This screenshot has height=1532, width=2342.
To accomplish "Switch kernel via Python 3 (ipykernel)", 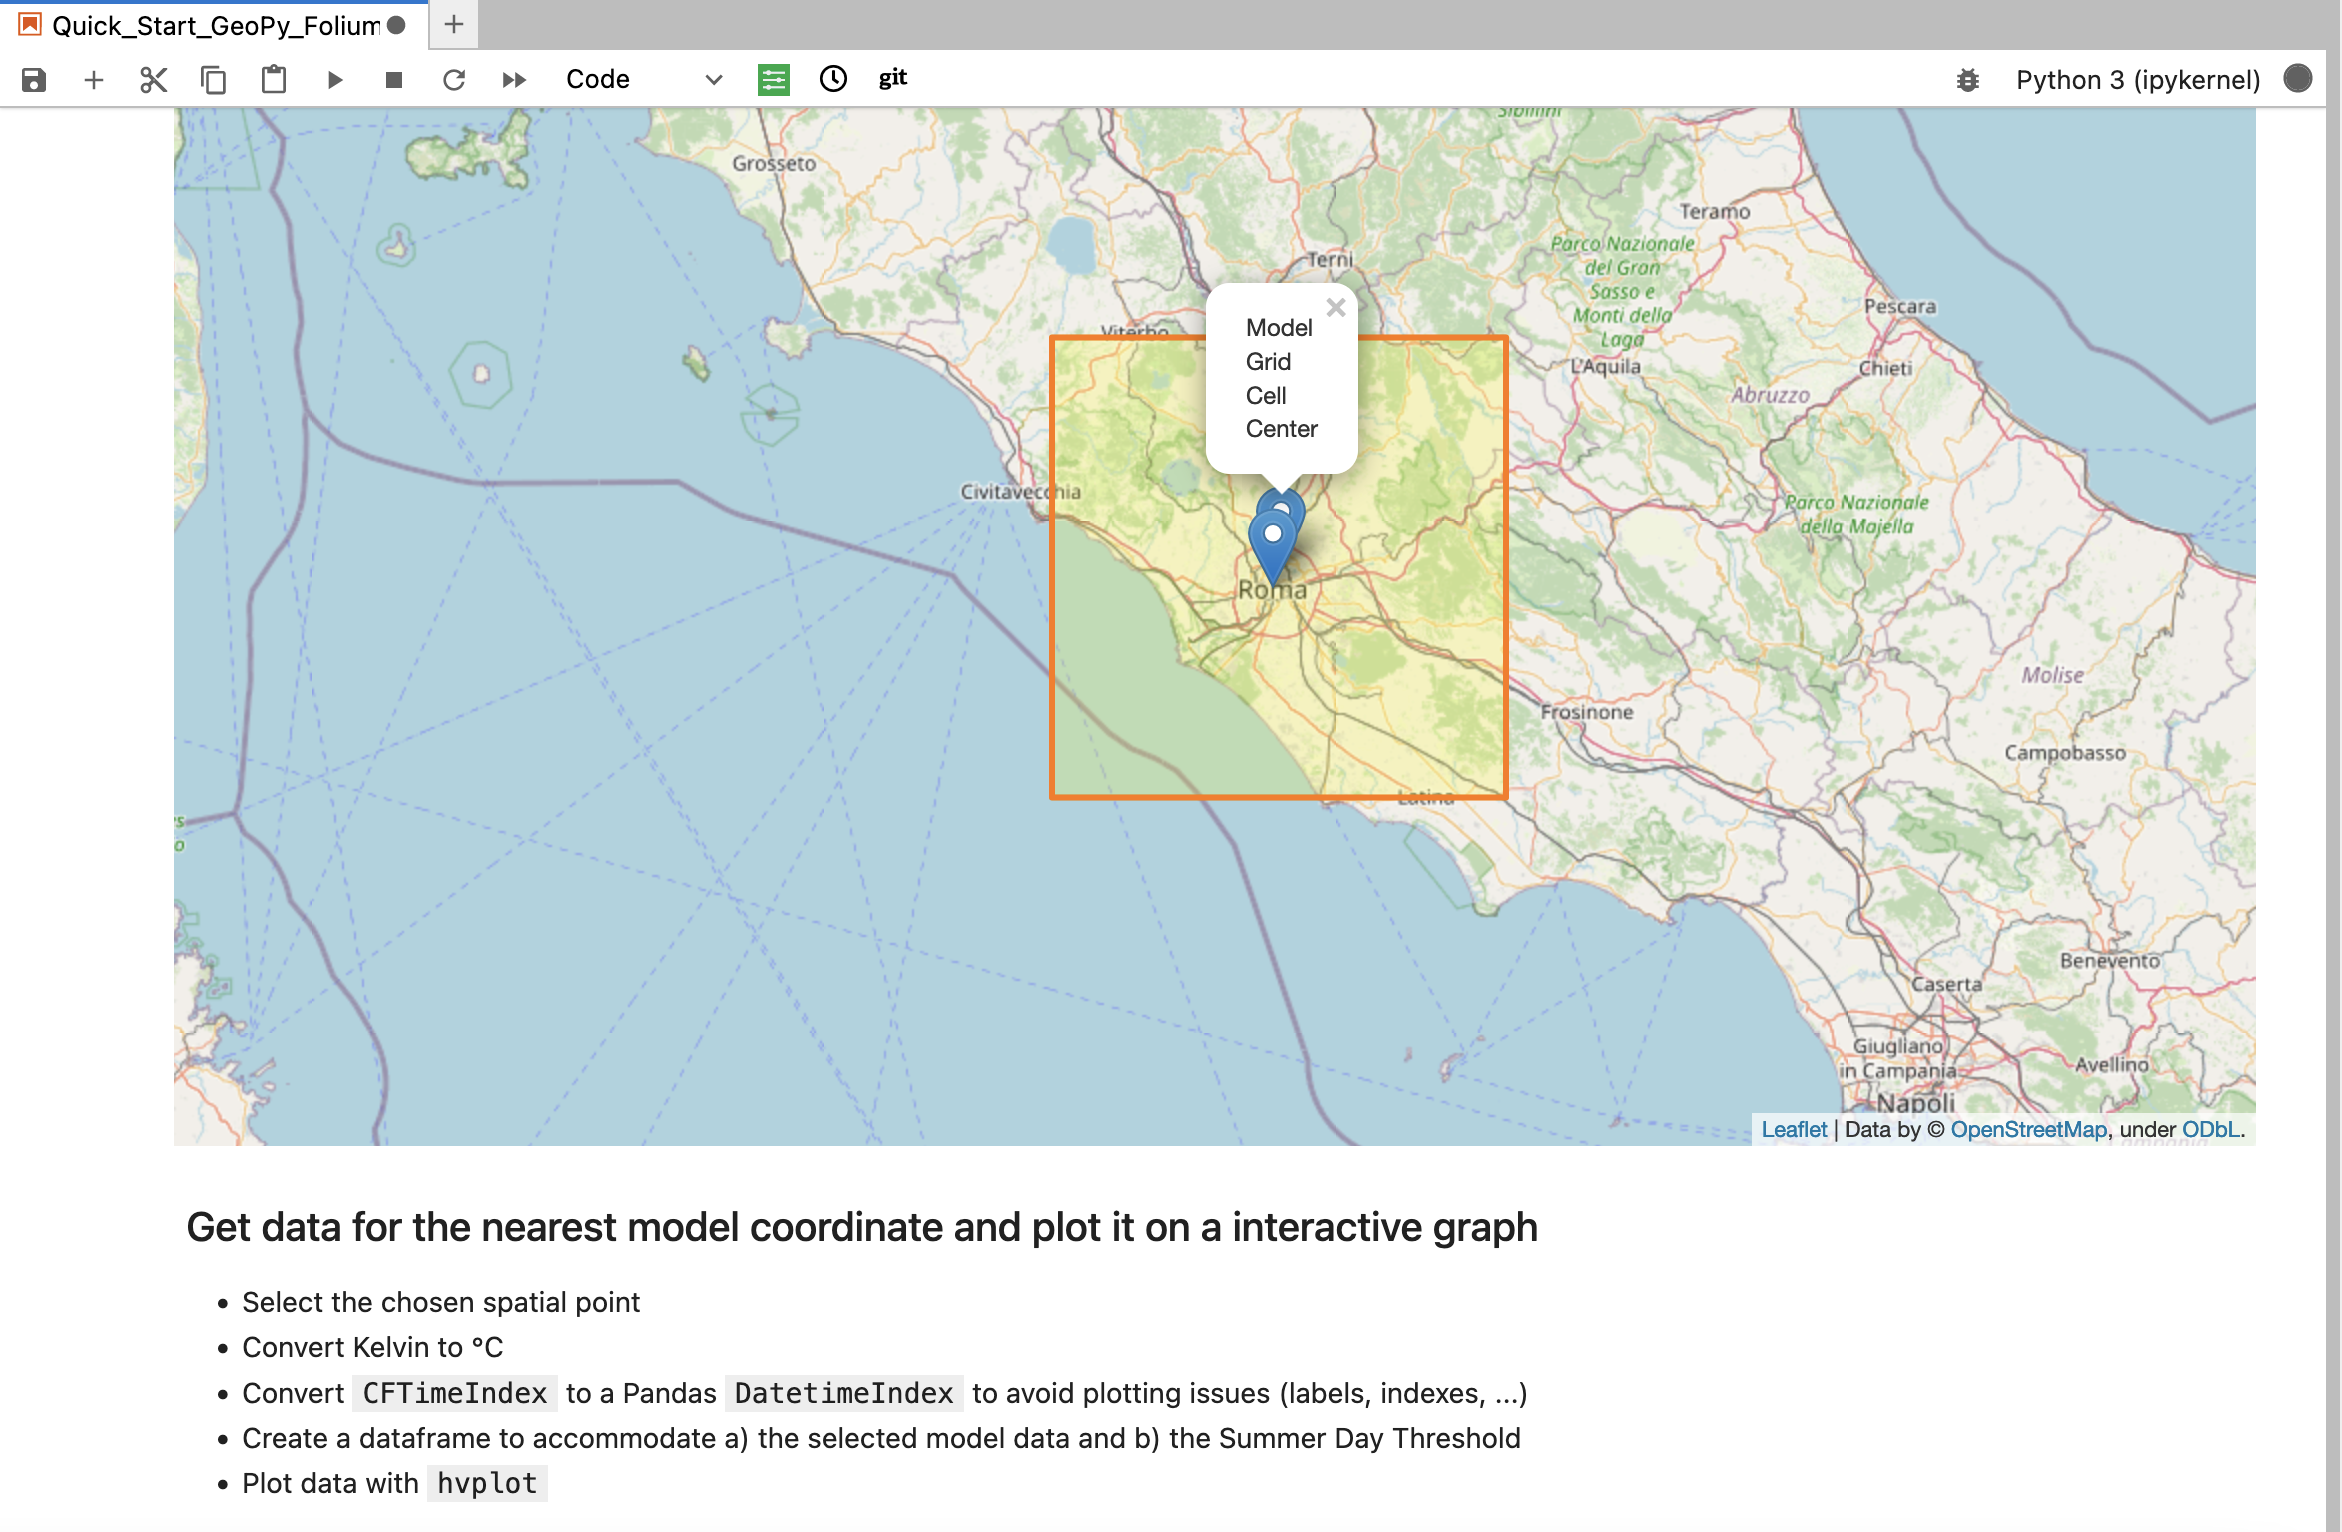I will pos(2137,79).
